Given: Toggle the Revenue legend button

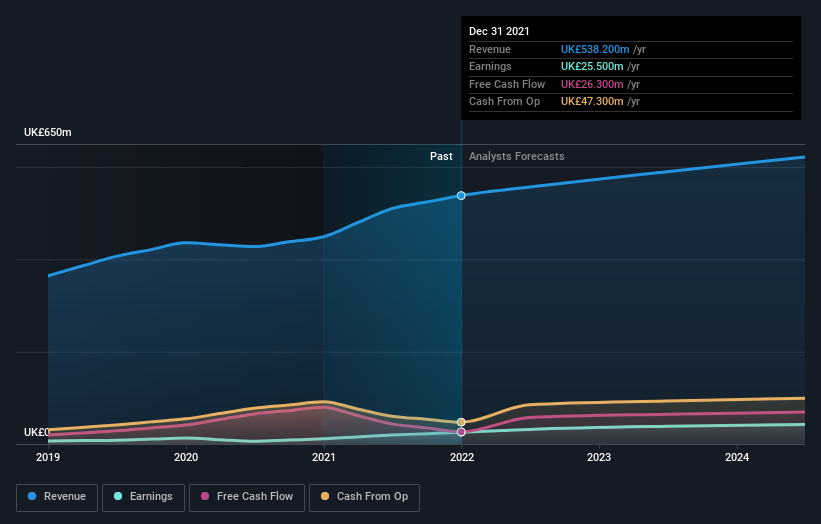Looking at the screenshot, I should (57, 497).
